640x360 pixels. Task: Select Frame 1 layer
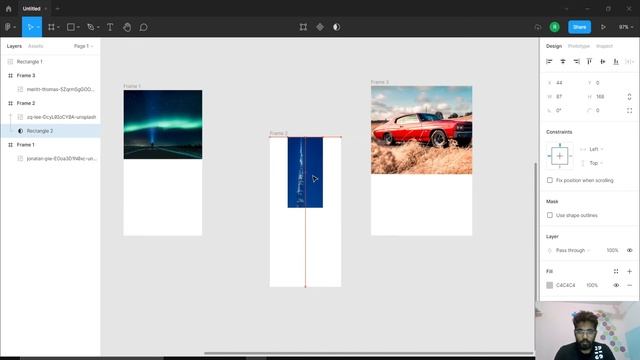[50, 145]
